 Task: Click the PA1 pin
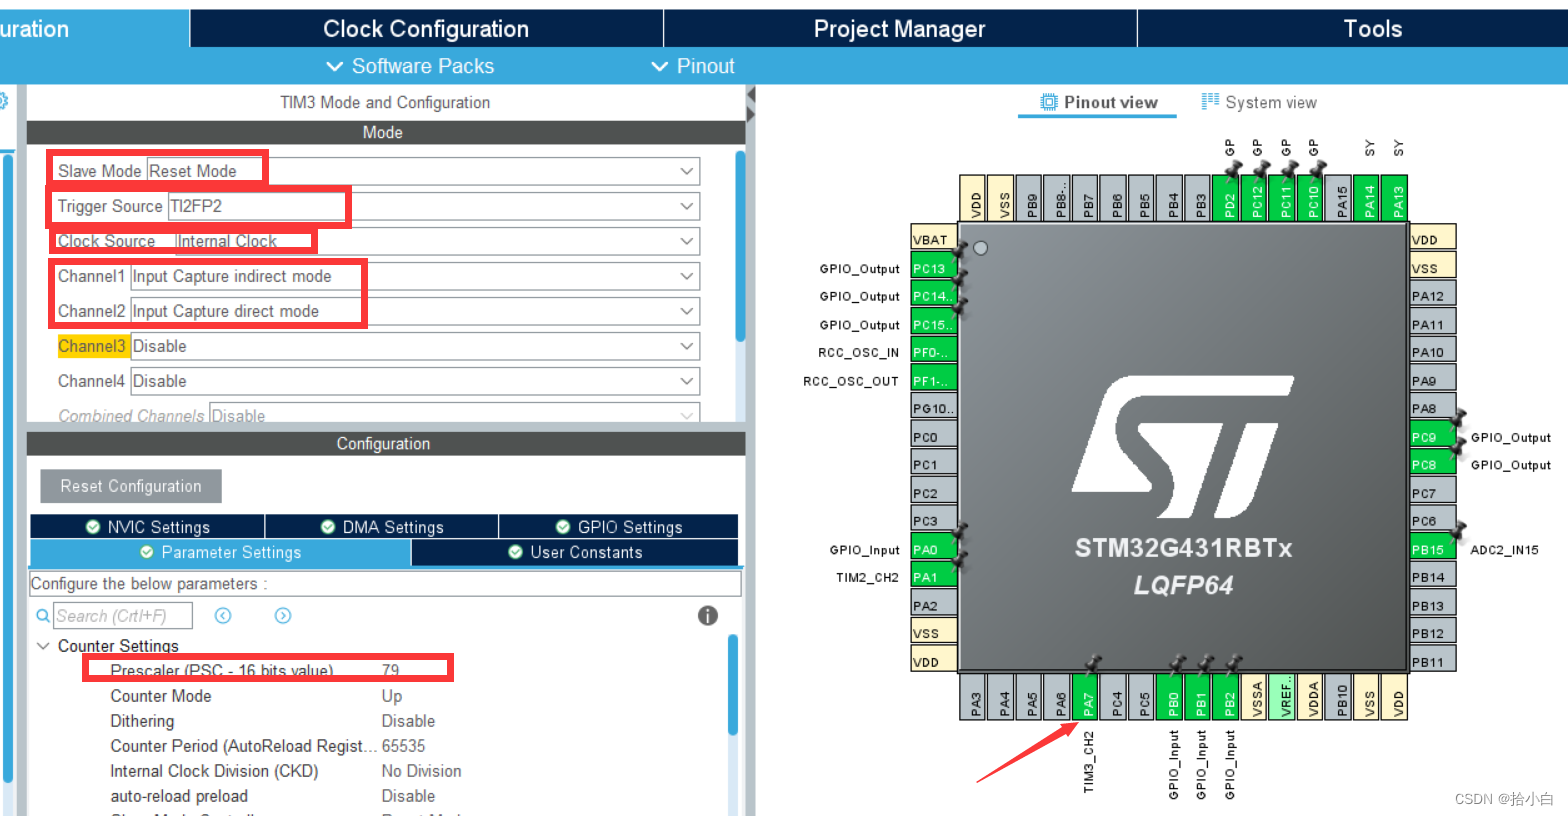click(934, 577)
